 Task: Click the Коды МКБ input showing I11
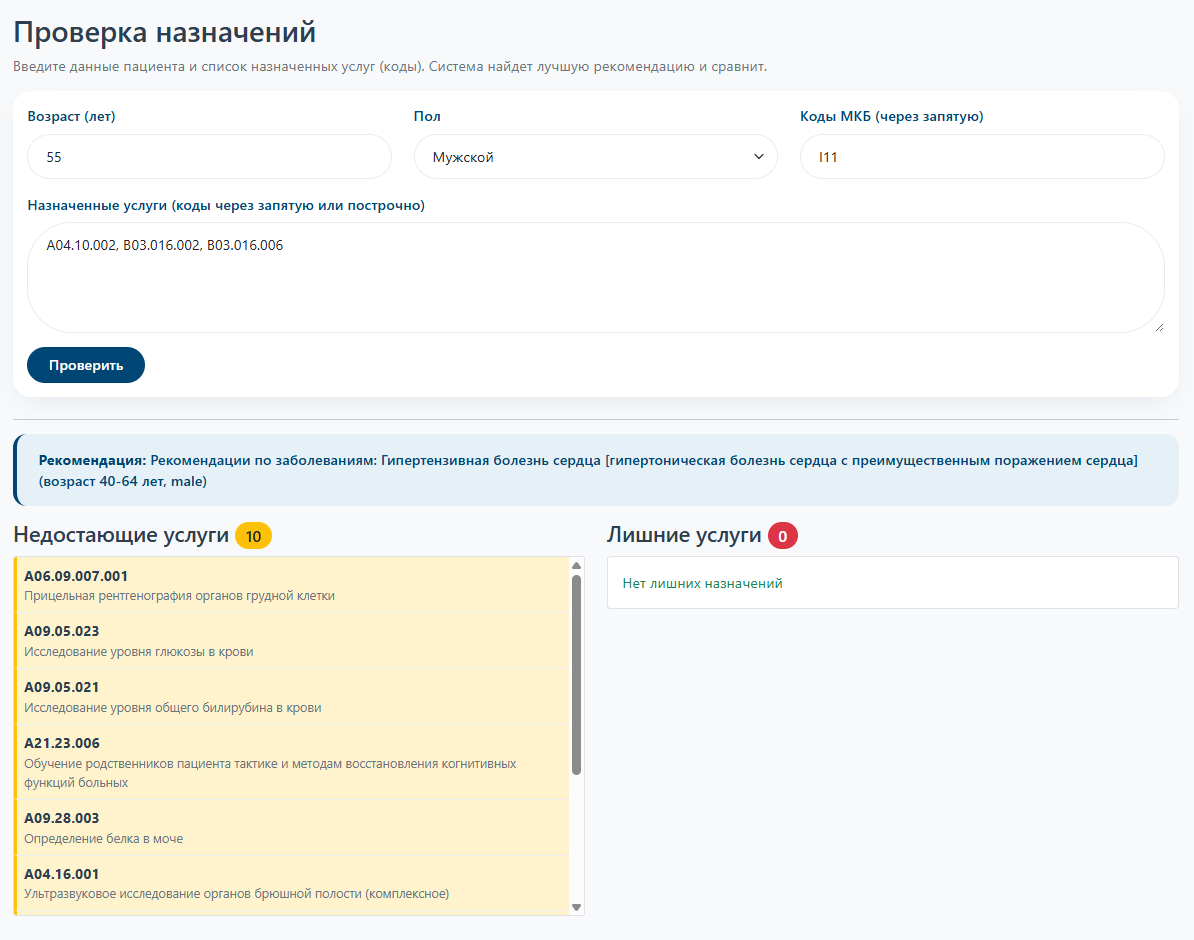pyautogui.click(x=981, y=156)
